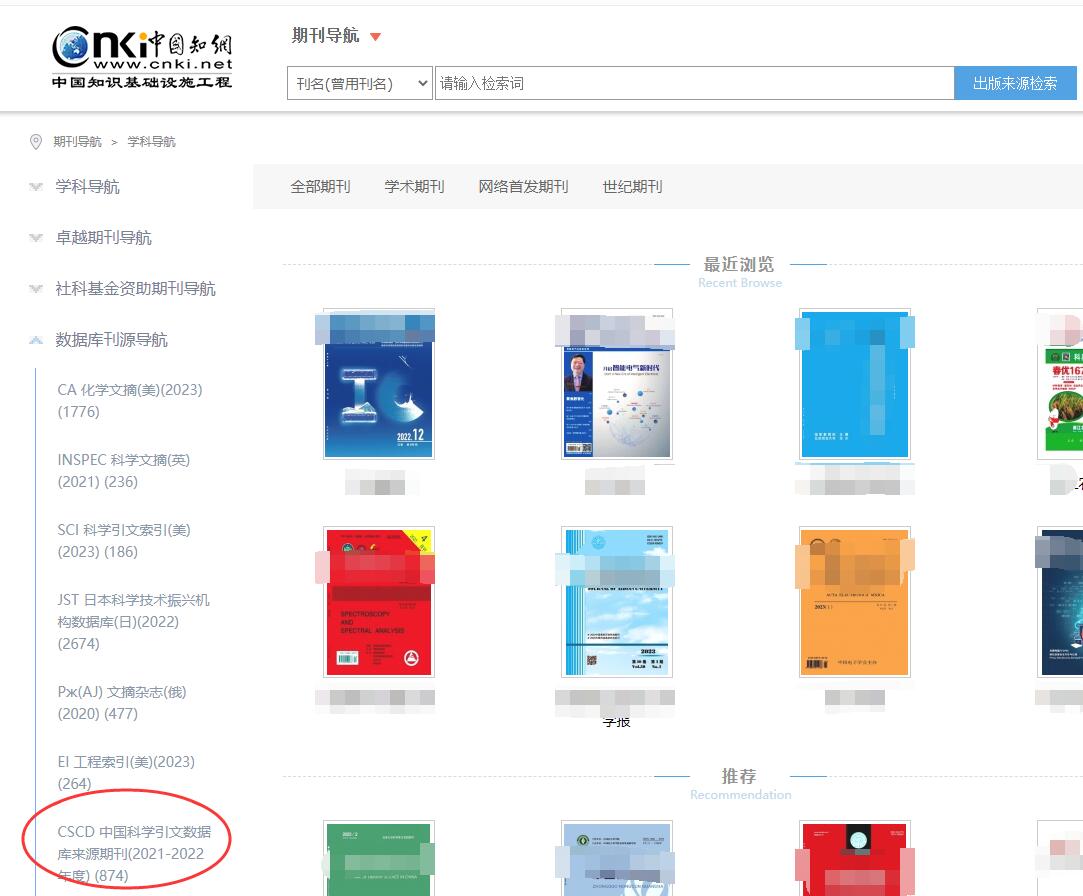The height and width of the screenshot is (896, 1083).
Task: Switch to the 全部期刊 tab
Action: [320, 187]
